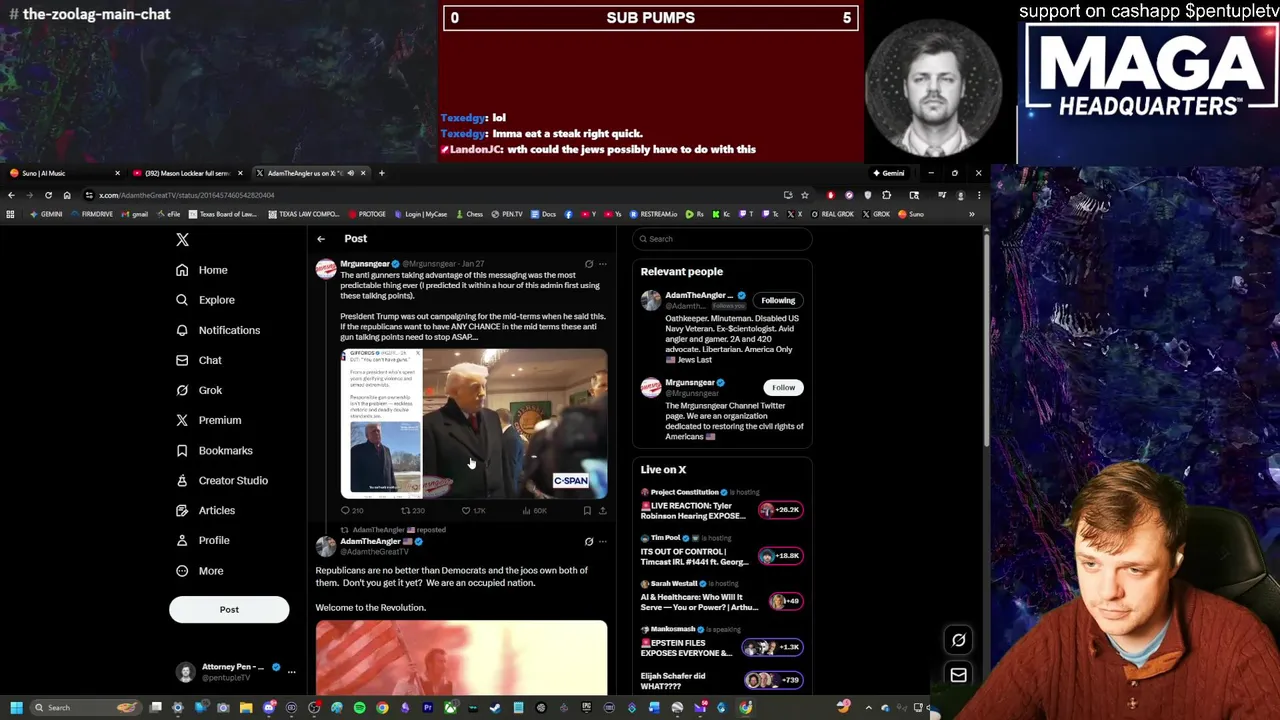Open Chat in X sidebar

pyautogui.click(x=198, y=360)
